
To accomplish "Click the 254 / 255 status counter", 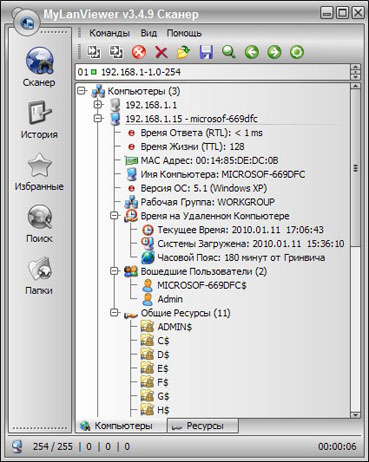I will [52, 447].
